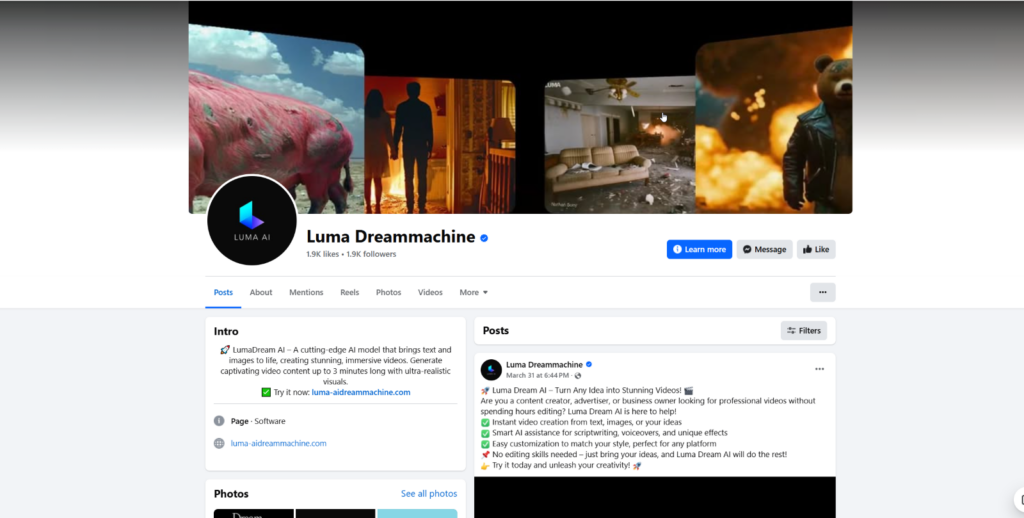Send a message via the Message button
The height and width of the screenshot is (518, 1024).
[x=765, y=250]
